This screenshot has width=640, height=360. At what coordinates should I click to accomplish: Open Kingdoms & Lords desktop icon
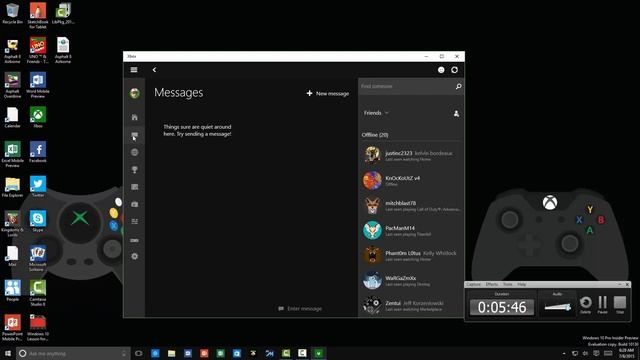click(x=12, y=224)
